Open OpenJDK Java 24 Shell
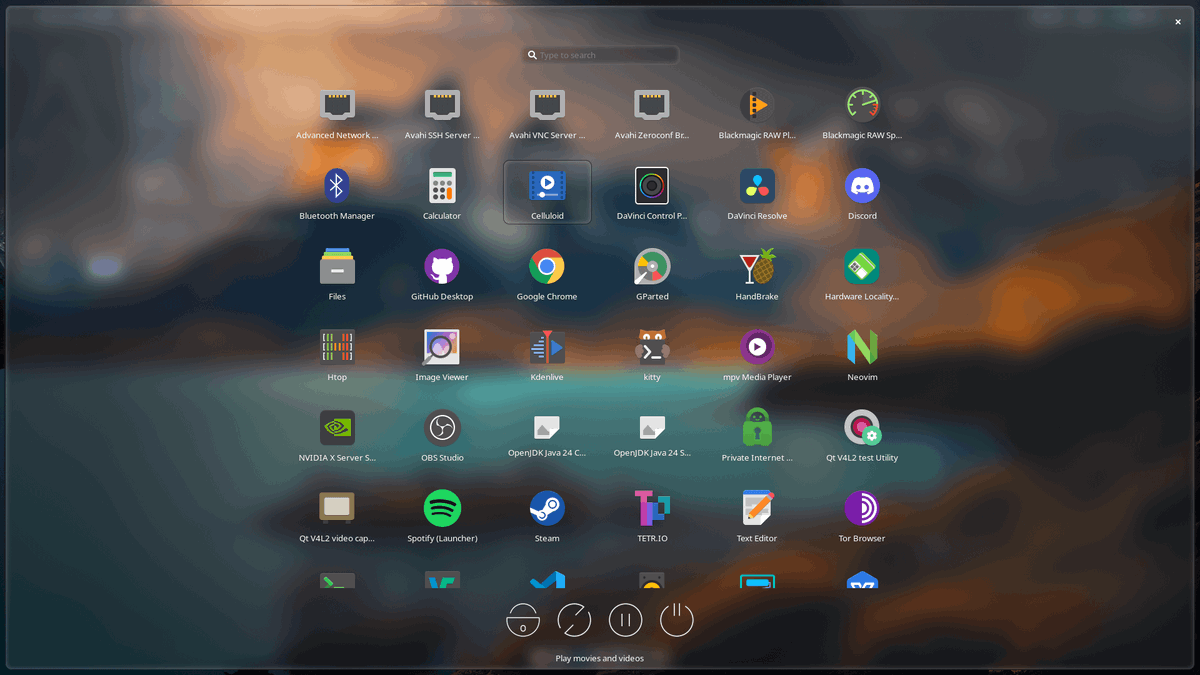This screenshot has width=1200, height=675. click(652, 436)
